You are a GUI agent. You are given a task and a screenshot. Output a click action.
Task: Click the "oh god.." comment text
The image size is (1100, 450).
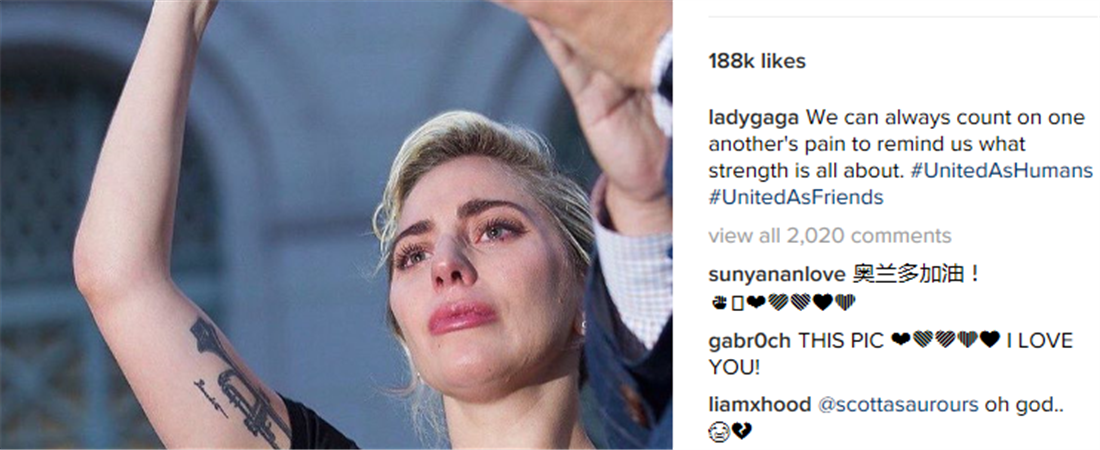[x=1024, y=405]
